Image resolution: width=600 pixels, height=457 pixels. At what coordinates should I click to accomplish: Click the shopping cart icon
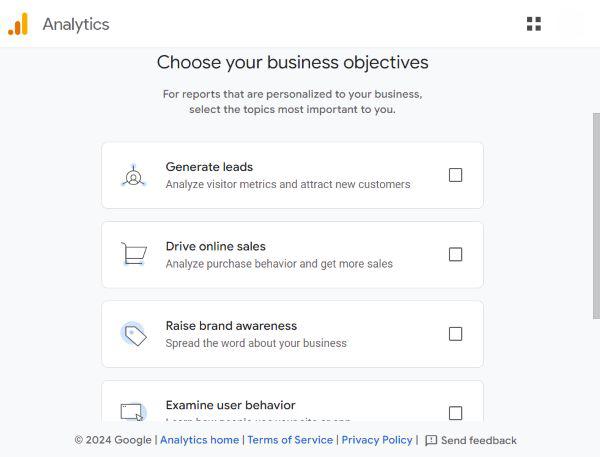[x=134, y=255]
